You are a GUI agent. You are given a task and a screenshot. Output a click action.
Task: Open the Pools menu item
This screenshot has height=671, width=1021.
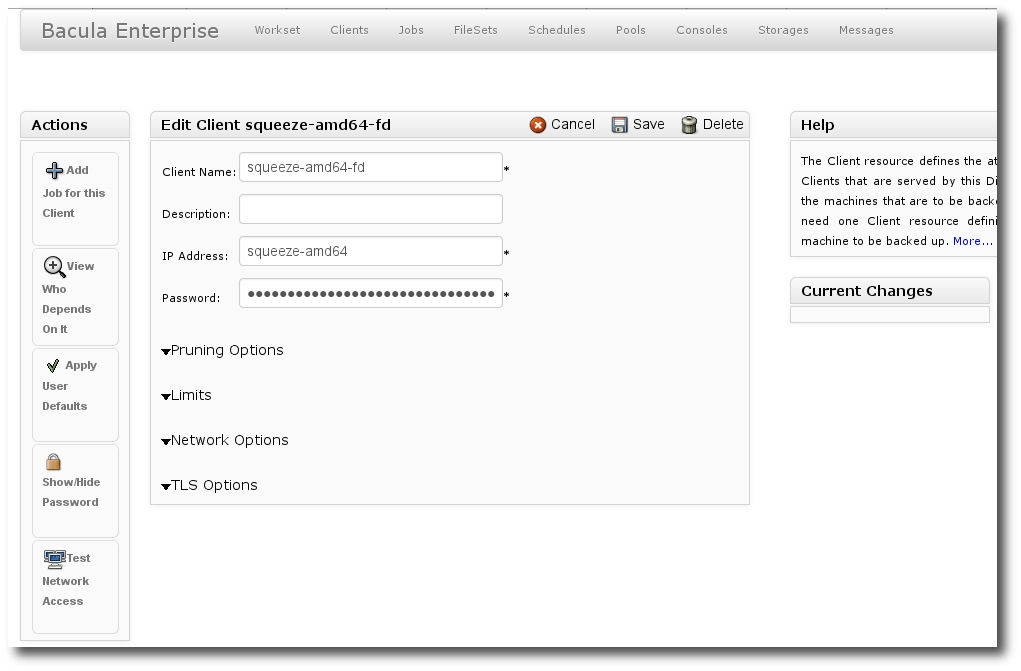tap(631, 30)
